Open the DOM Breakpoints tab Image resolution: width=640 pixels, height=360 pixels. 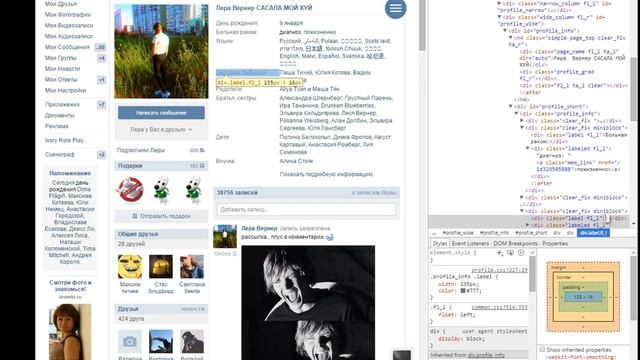coord(516,243)
